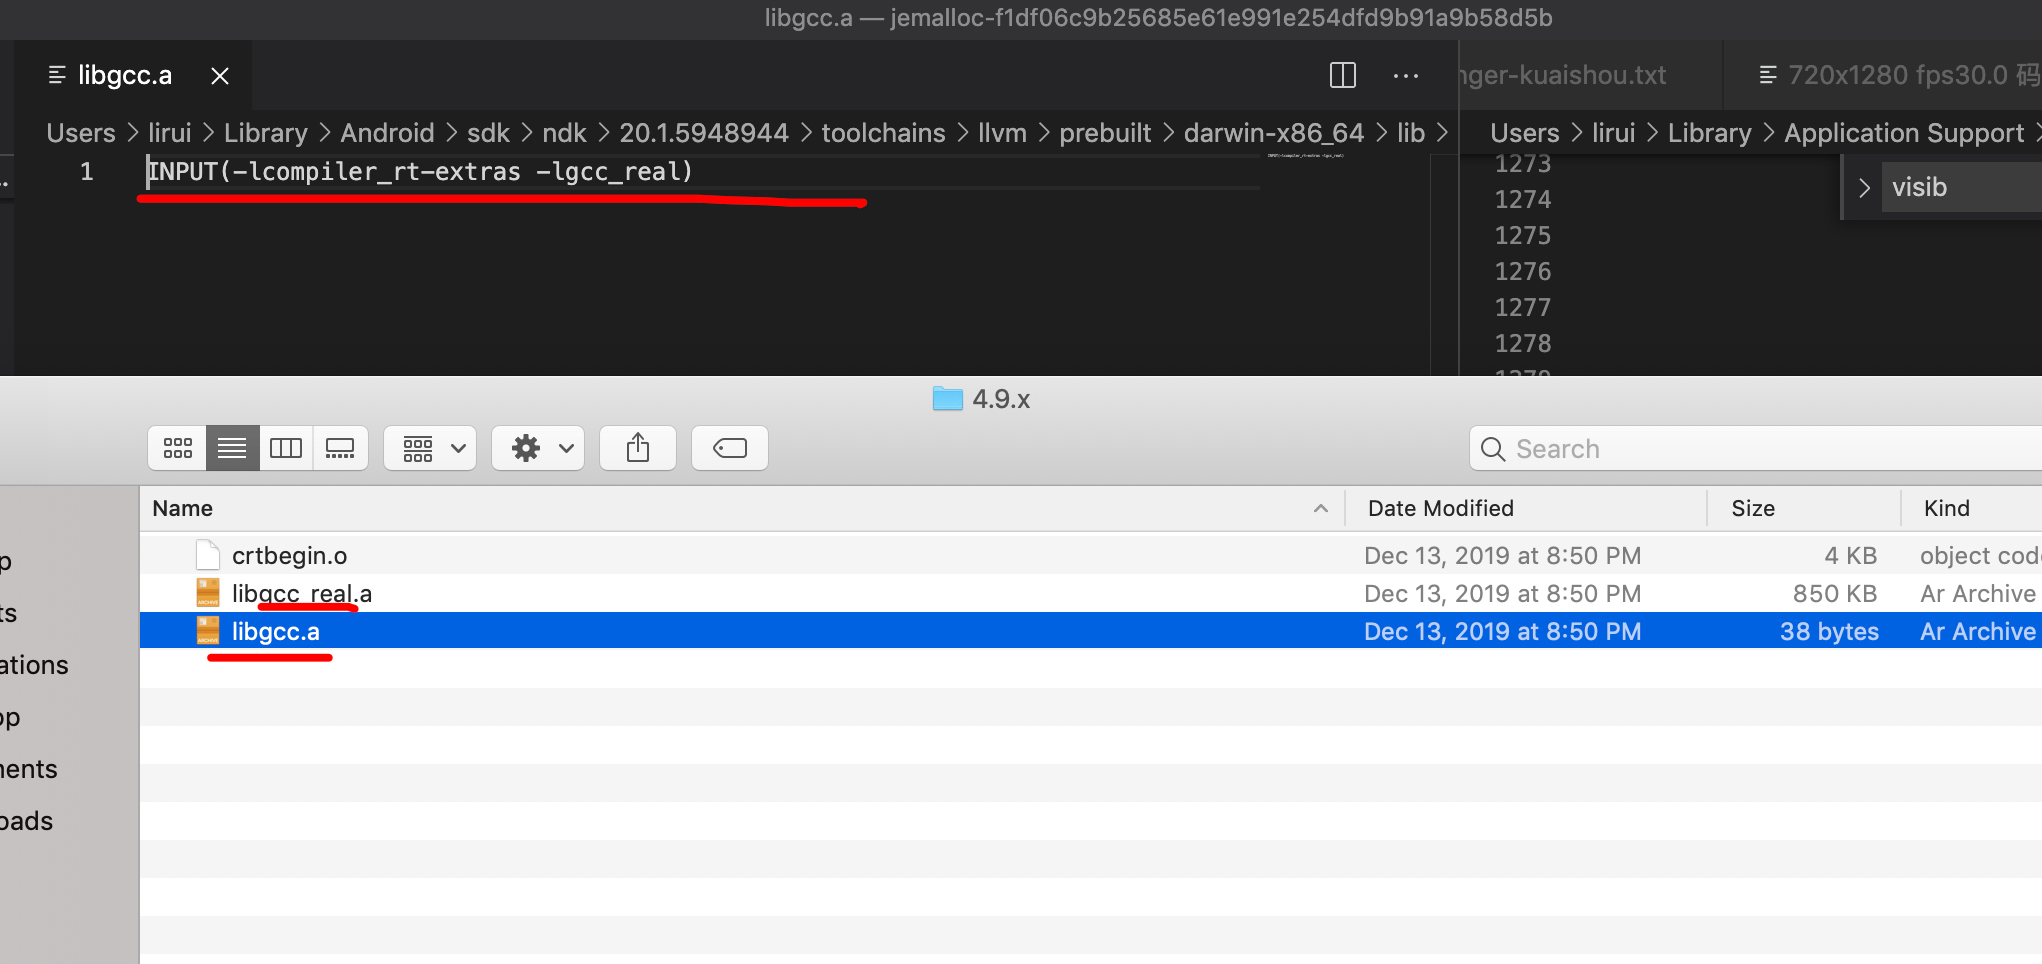Click lib breadcrumb segment
2042x964 pixels.
point(1411,133)
